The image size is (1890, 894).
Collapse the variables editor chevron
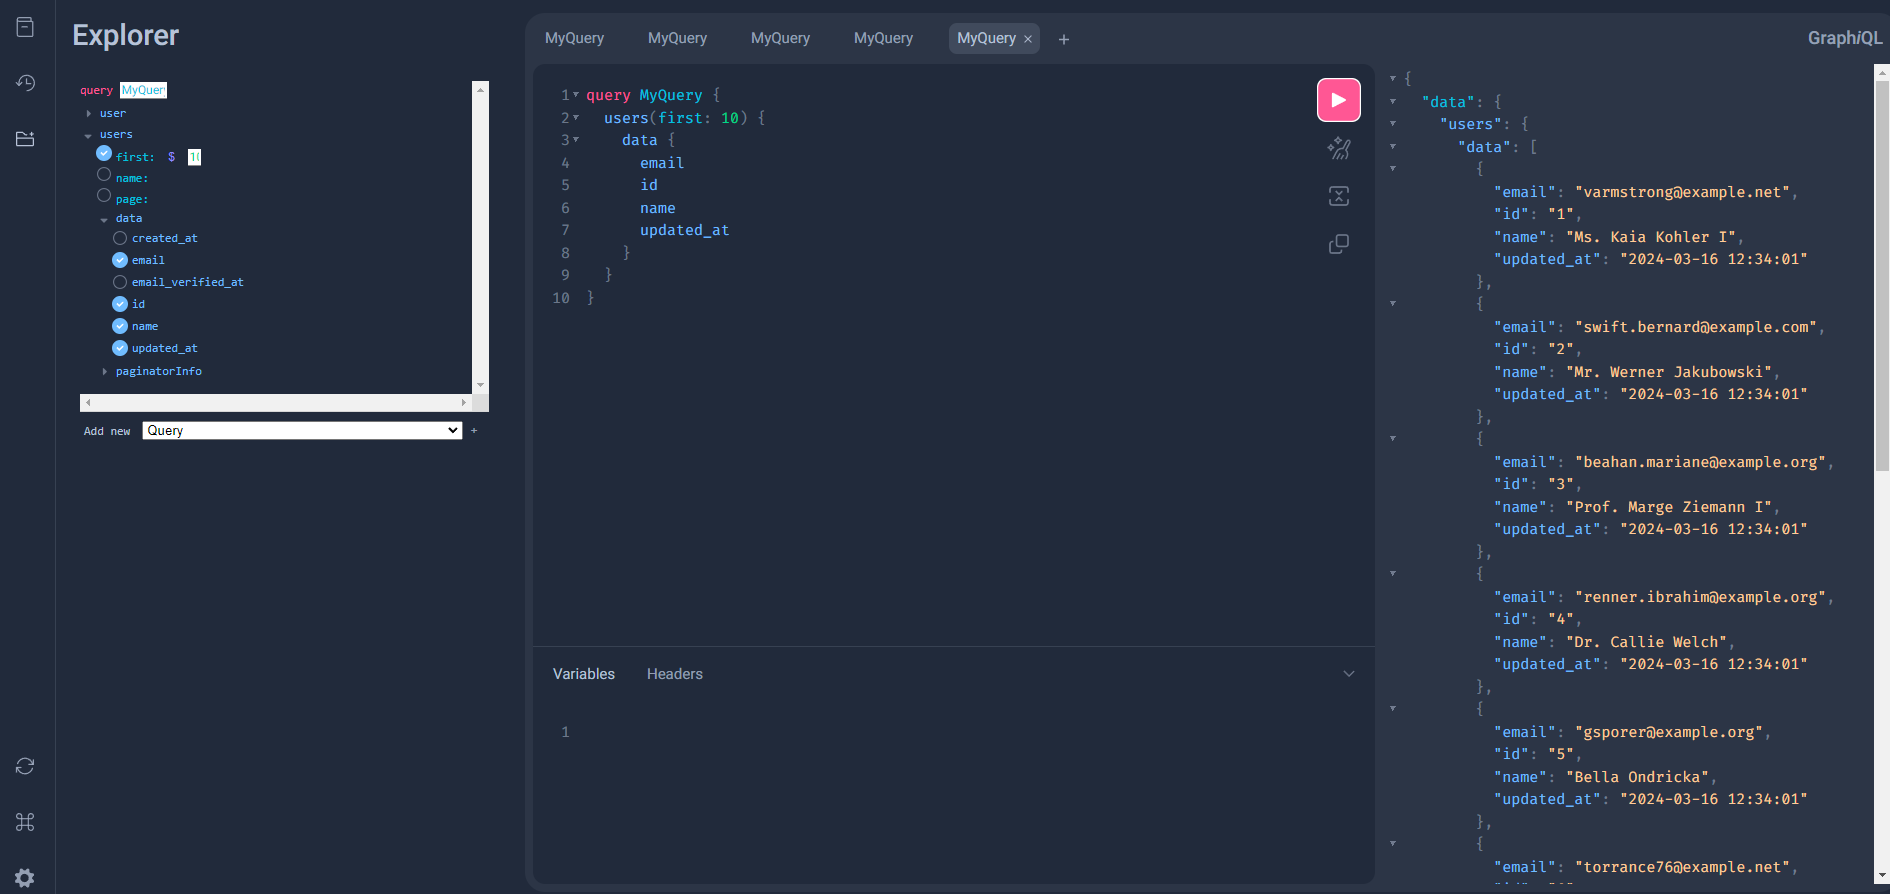1349,674
